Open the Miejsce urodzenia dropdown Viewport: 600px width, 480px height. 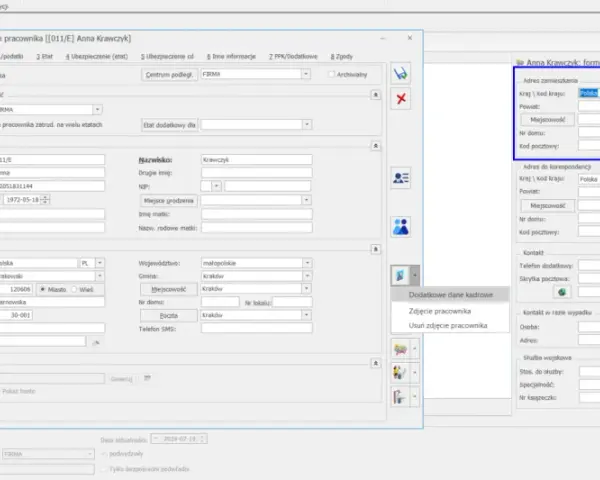pyautogui.click(x=306, y=200)
